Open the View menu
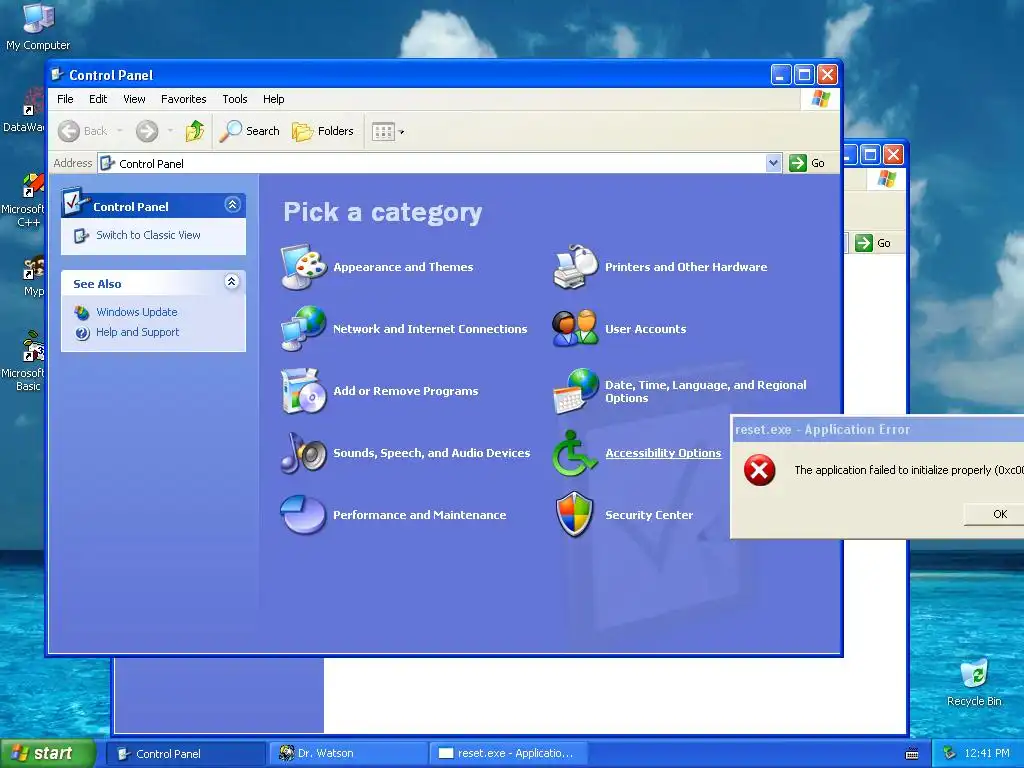Viewport: 1024px width, 768px height. pyautogui.click(x=134, y=99)
